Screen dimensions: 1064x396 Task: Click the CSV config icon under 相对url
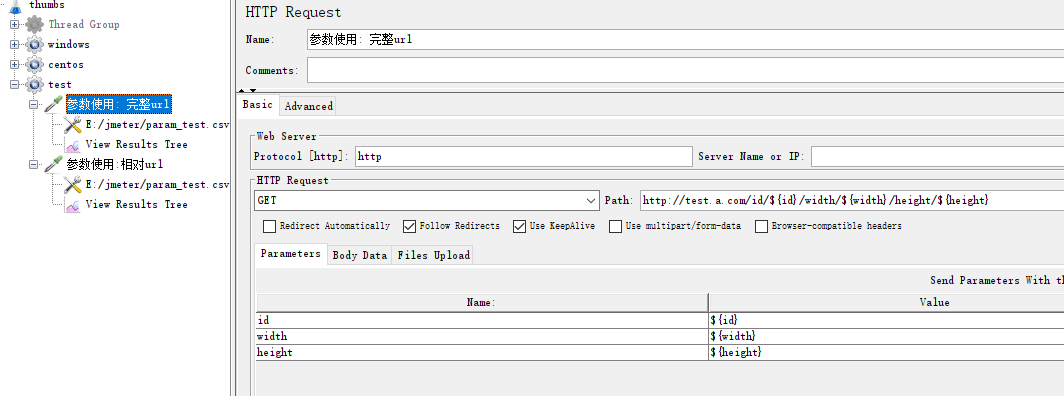coord(73,184)
